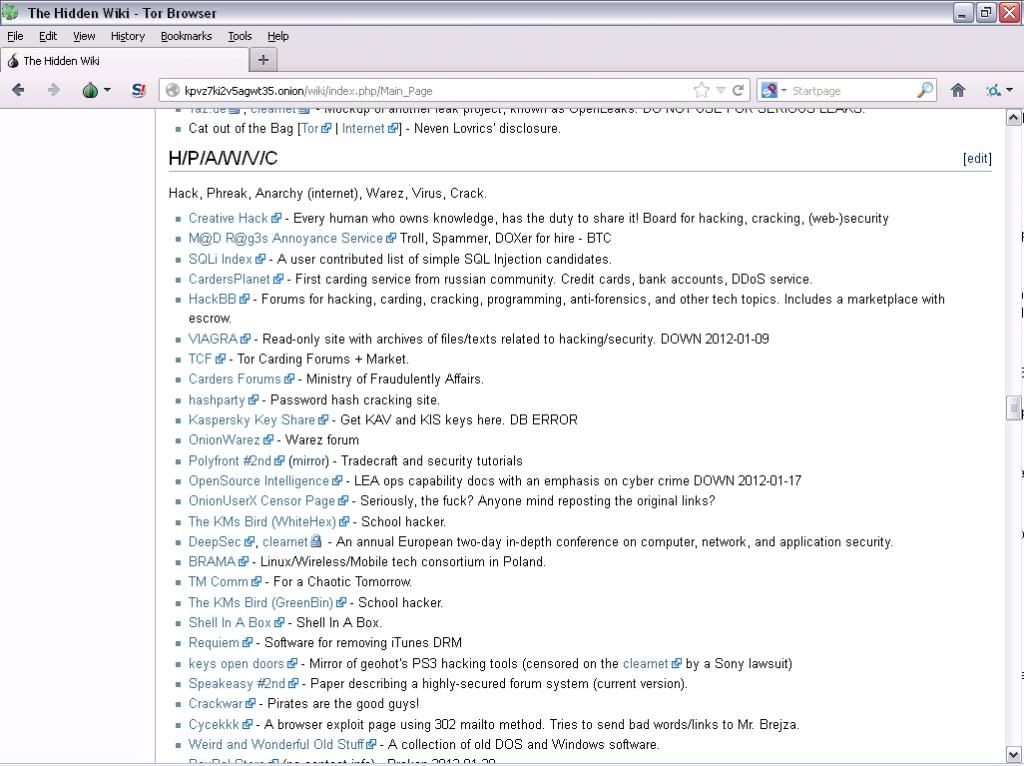Viewport: 1024px width, 766px height.
Task: Open Tools menu
Action: (240, 36)
